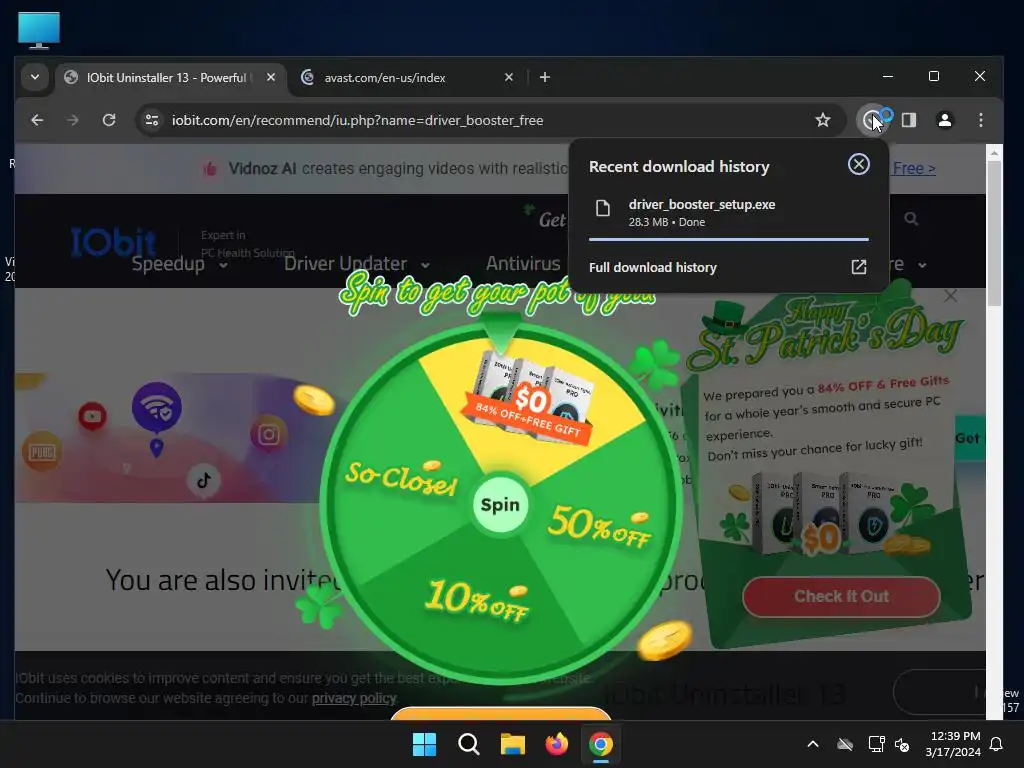Click the Vidnoz AI banner text

[x=398, y=168]
